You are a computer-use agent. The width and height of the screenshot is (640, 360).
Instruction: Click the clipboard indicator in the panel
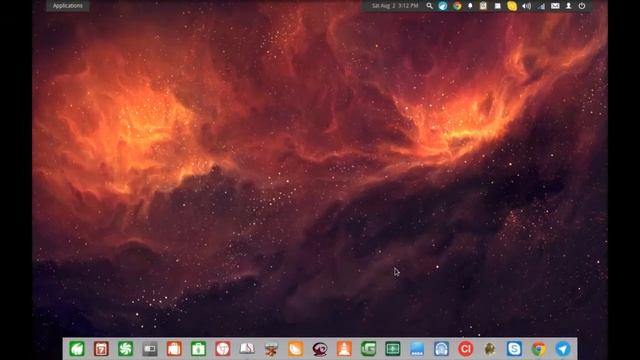pos(483,6)
